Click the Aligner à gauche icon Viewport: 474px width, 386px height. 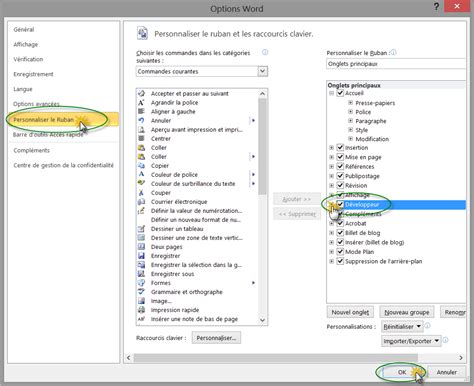coord(141,111)
